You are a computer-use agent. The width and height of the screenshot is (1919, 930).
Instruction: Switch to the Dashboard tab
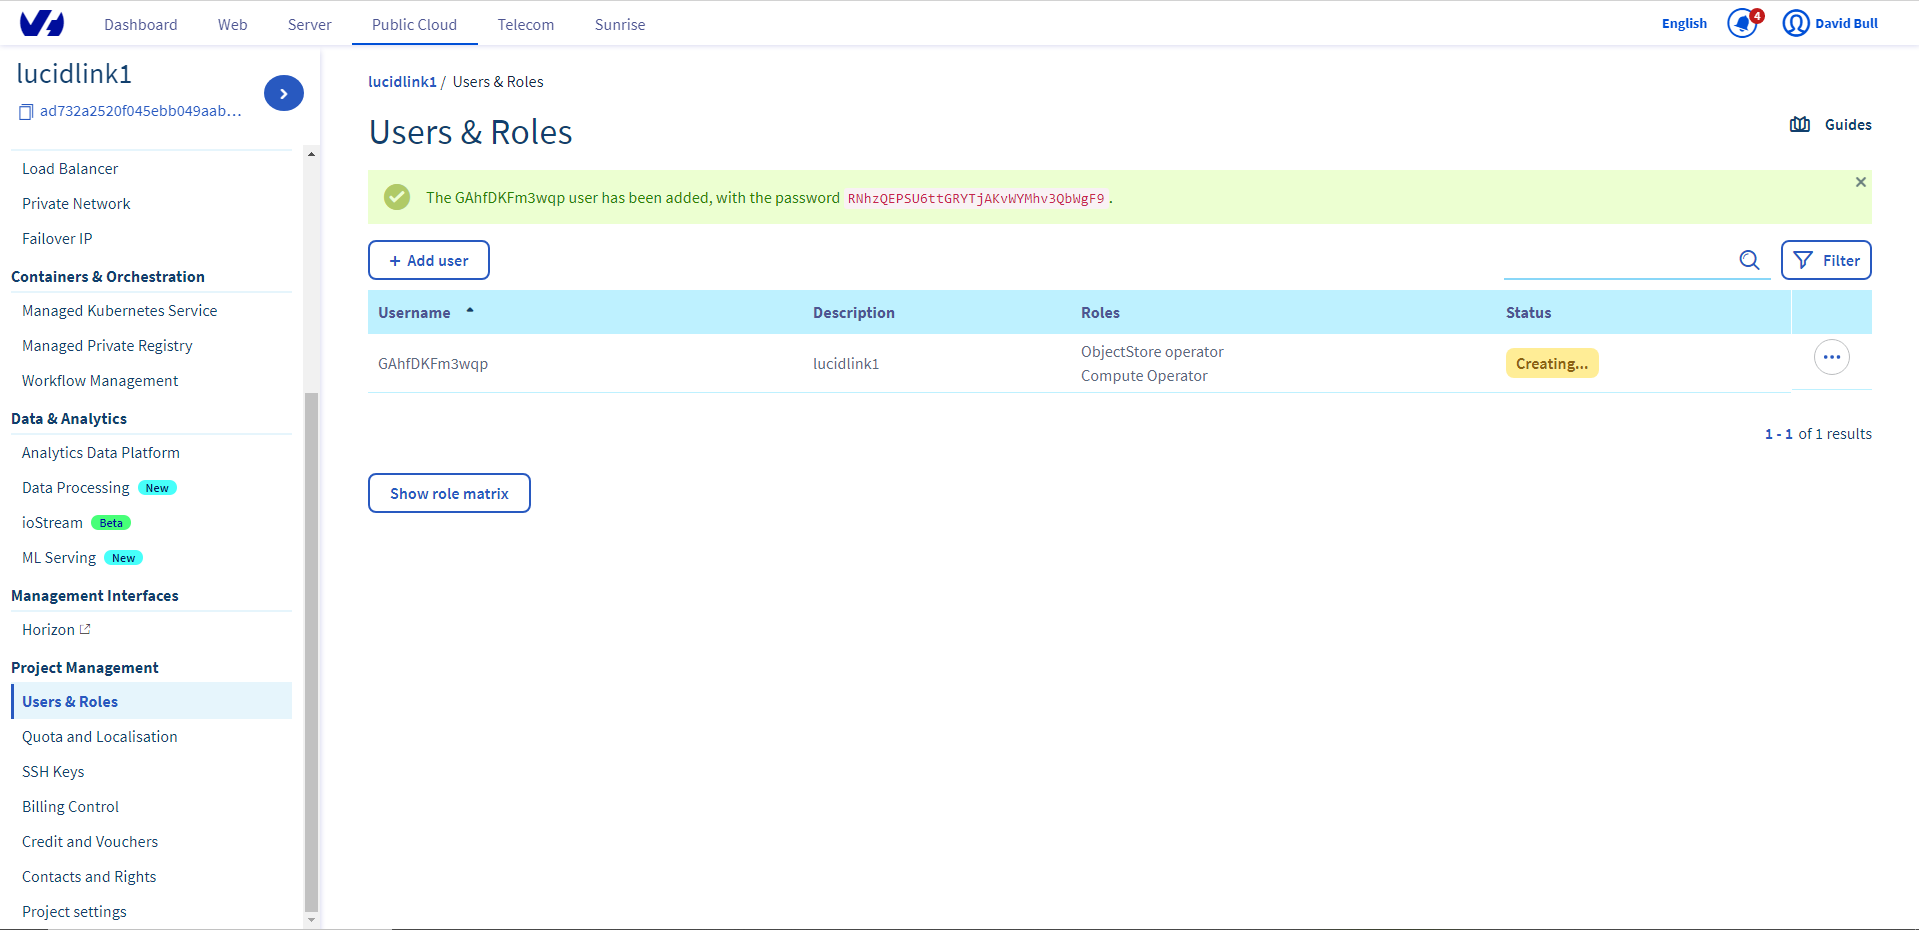pos(141,24)
